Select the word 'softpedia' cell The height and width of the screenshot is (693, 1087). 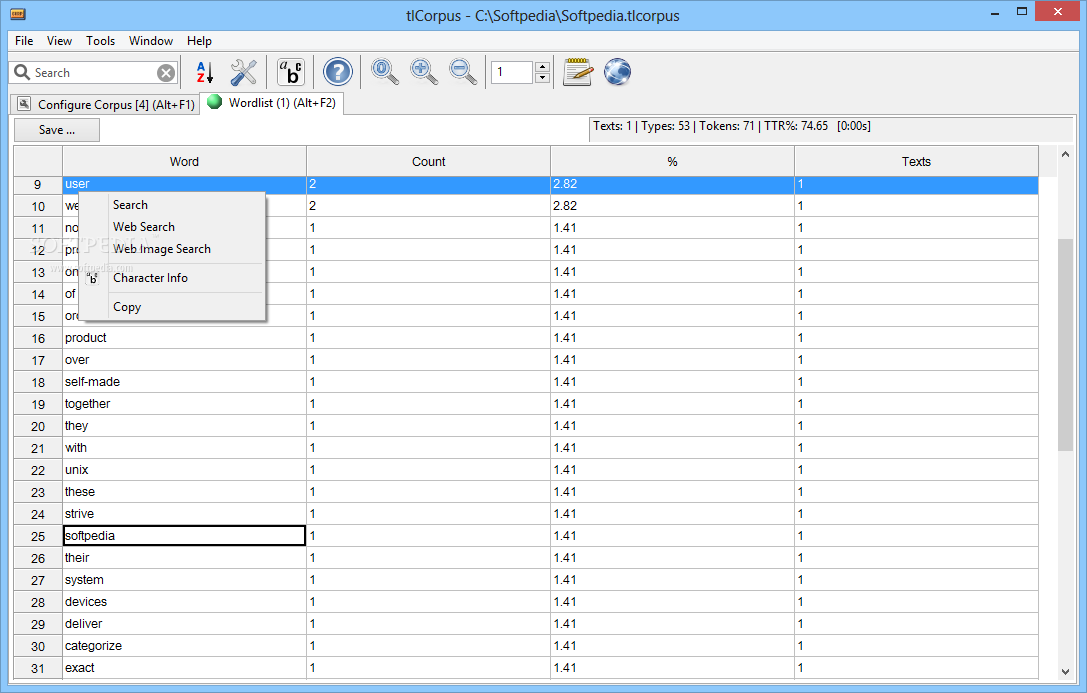(184, 536)
